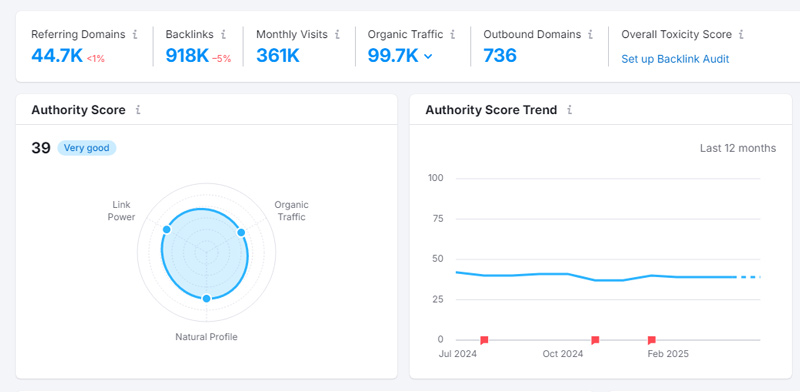The width and height of the screenshot is (800, 392).
Task: Click the red flag near Feb 2025
Action: click(x=651, y=340)
